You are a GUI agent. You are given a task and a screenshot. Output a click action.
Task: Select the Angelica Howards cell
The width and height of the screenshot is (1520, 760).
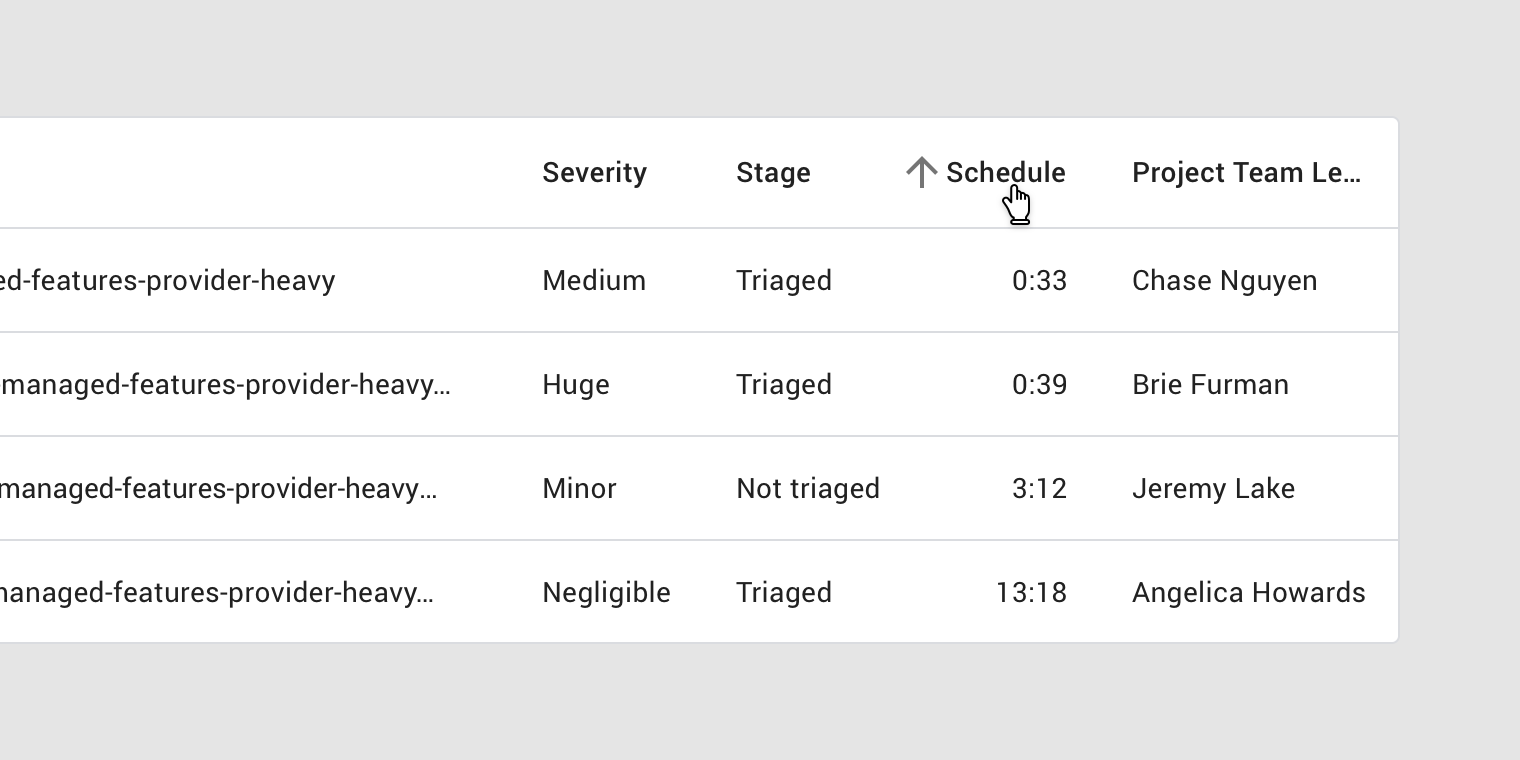point(1248,593)
